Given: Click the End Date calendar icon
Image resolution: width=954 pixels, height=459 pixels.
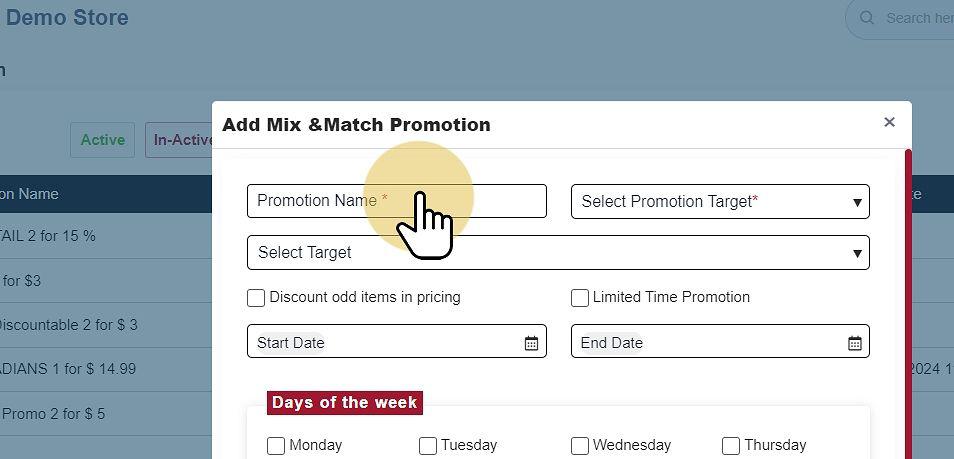Looking at the screenshot, I should coord(855,343).
